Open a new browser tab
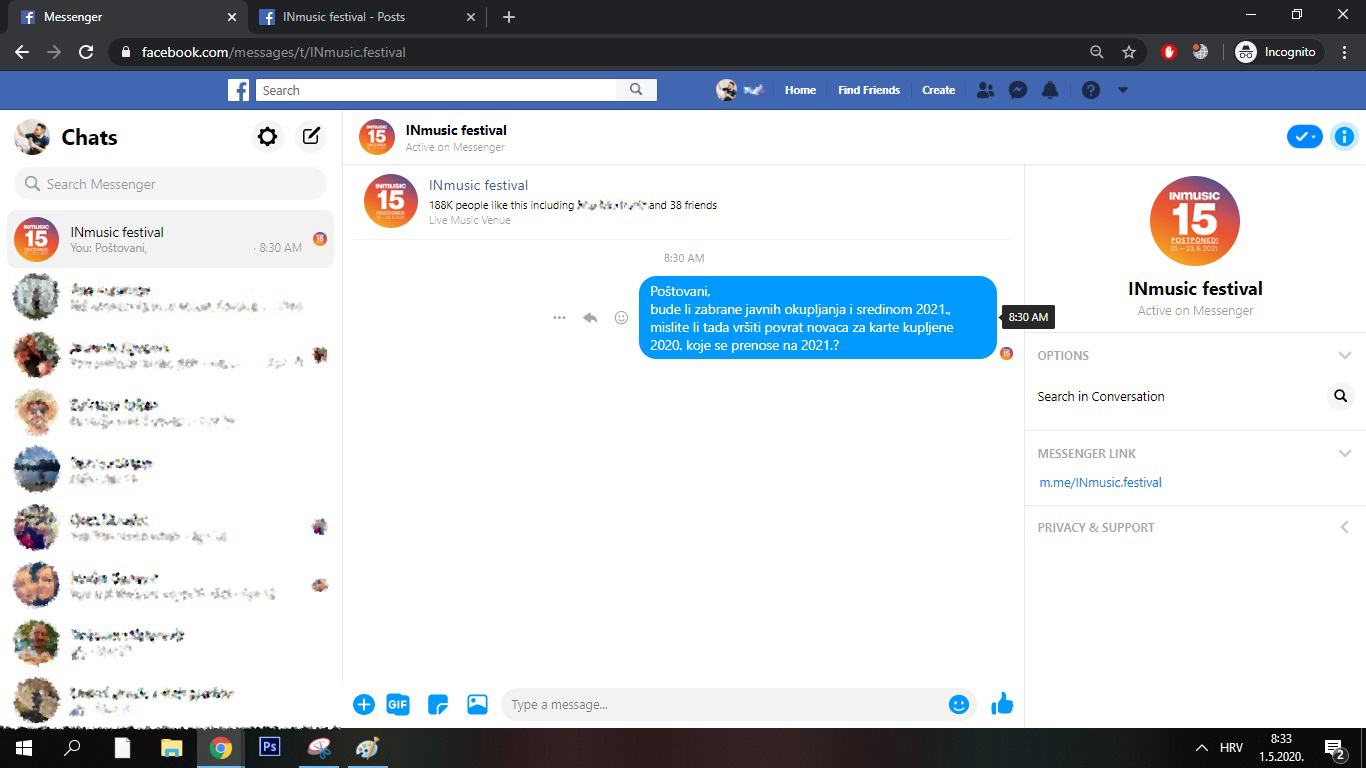1366x768 pixels. [509, 17]
